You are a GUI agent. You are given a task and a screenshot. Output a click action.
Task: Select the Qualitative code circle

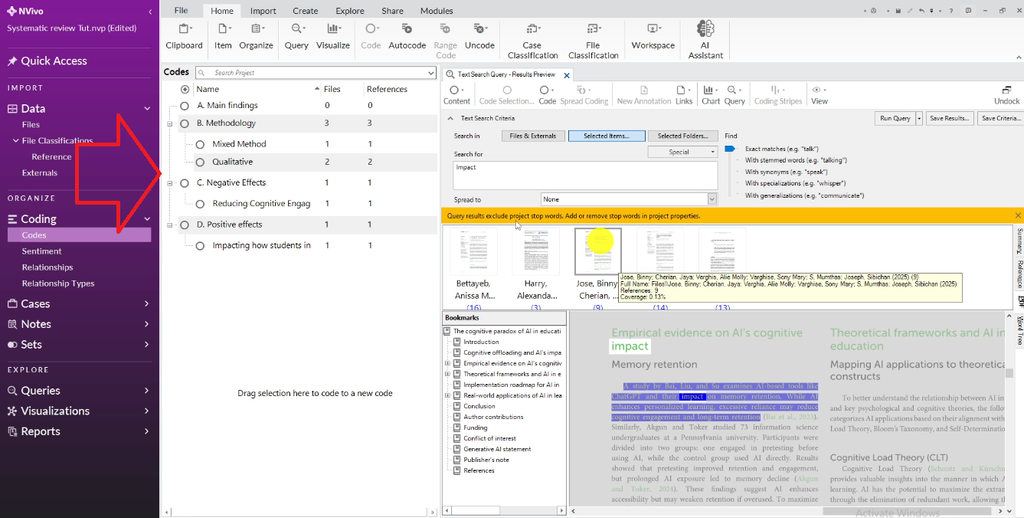point(200,161)
